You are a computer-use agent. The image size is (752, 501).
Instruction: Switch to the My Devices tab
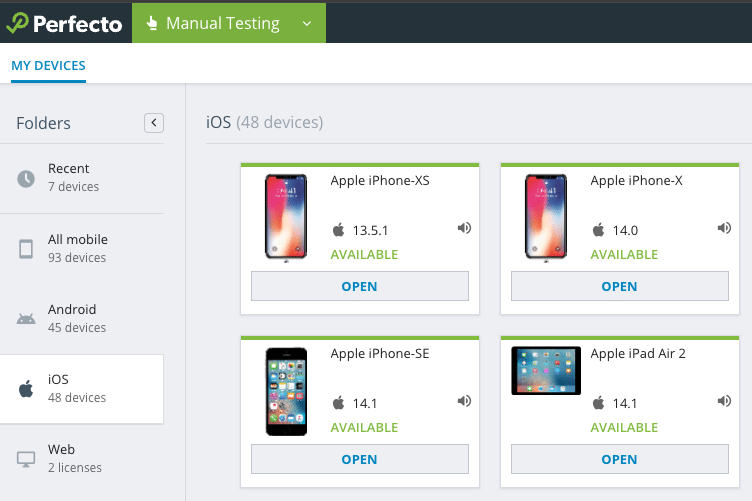48,66
